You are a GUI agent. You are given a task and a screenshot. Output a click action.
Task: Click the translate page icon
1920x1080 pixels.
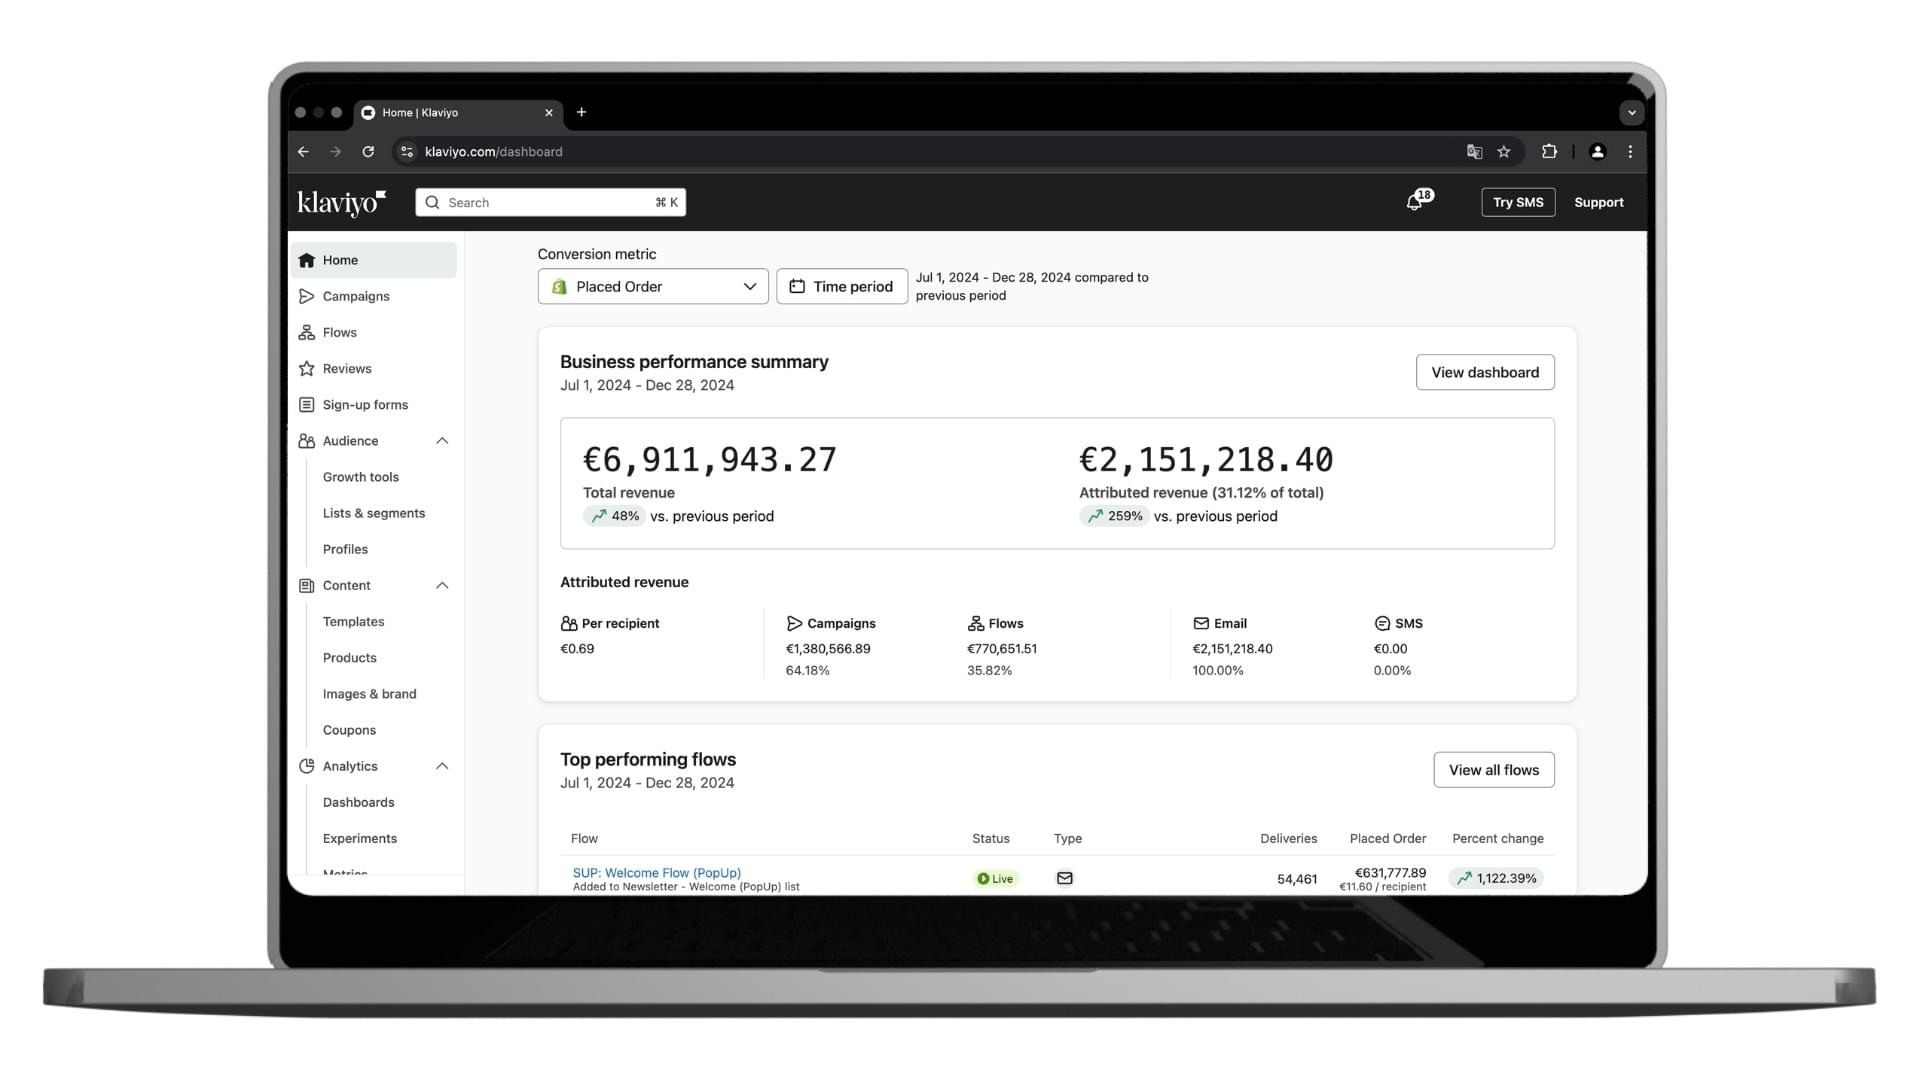1474,152
